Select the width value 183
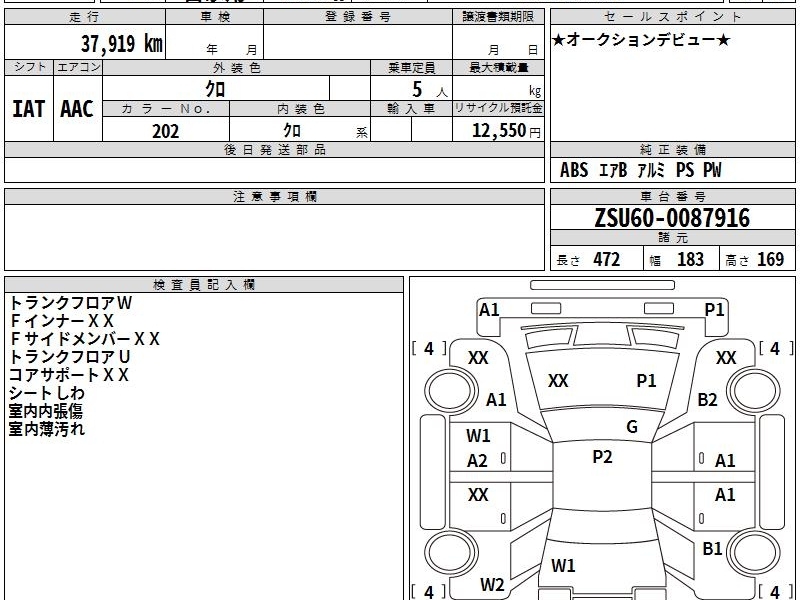The image size is (800, 600). [690, 259]
